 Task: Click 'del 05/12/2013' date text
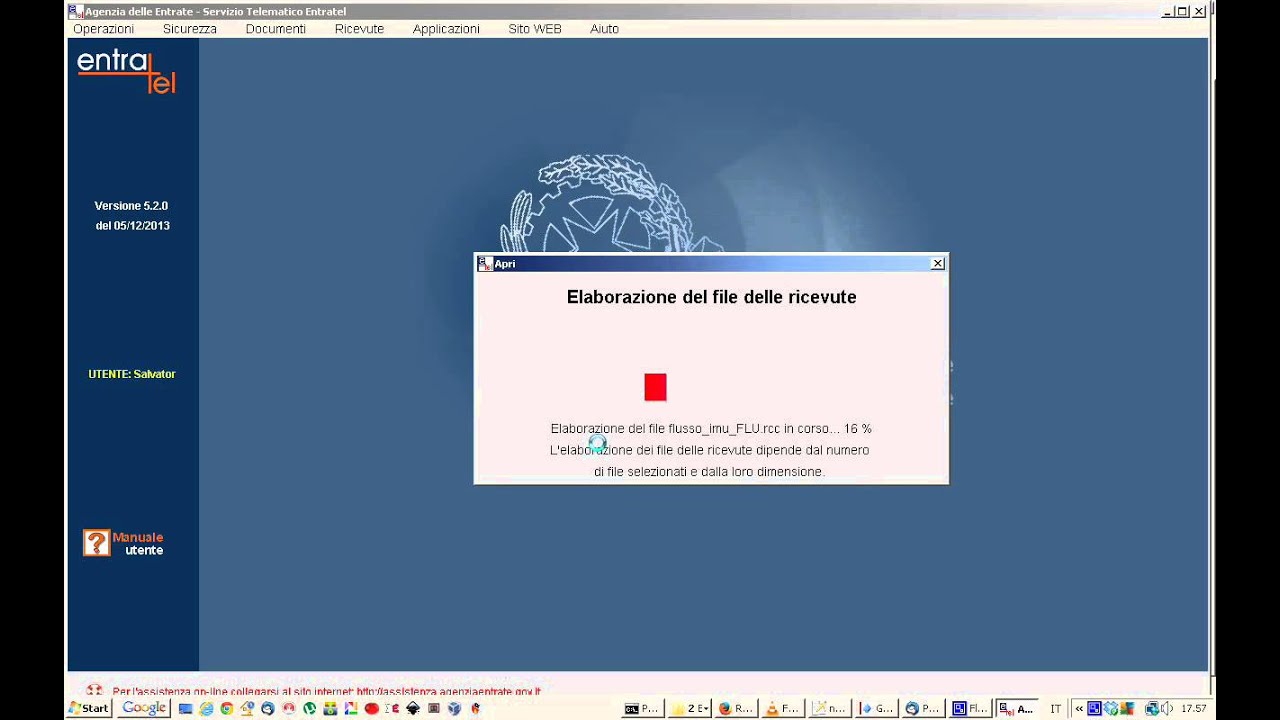(132, 226)
